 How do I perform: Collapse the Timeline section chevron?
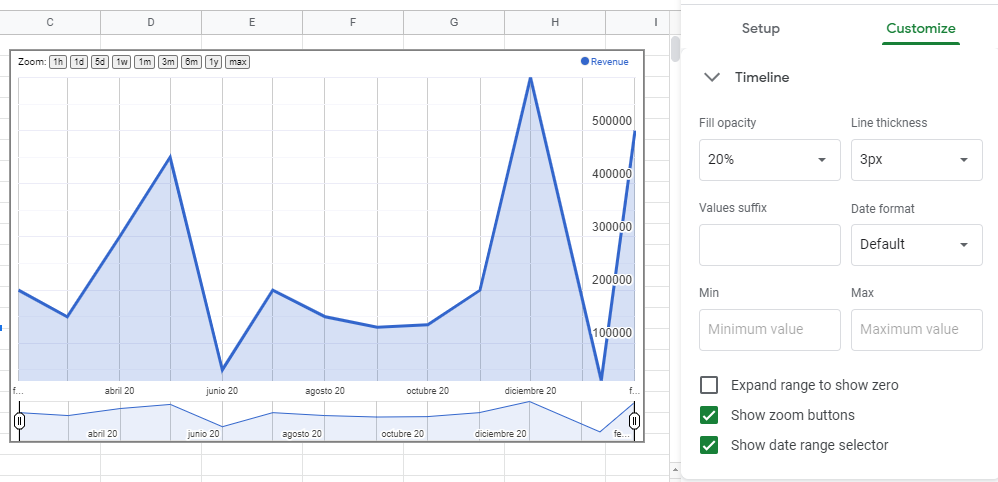(x=712, y=77)
